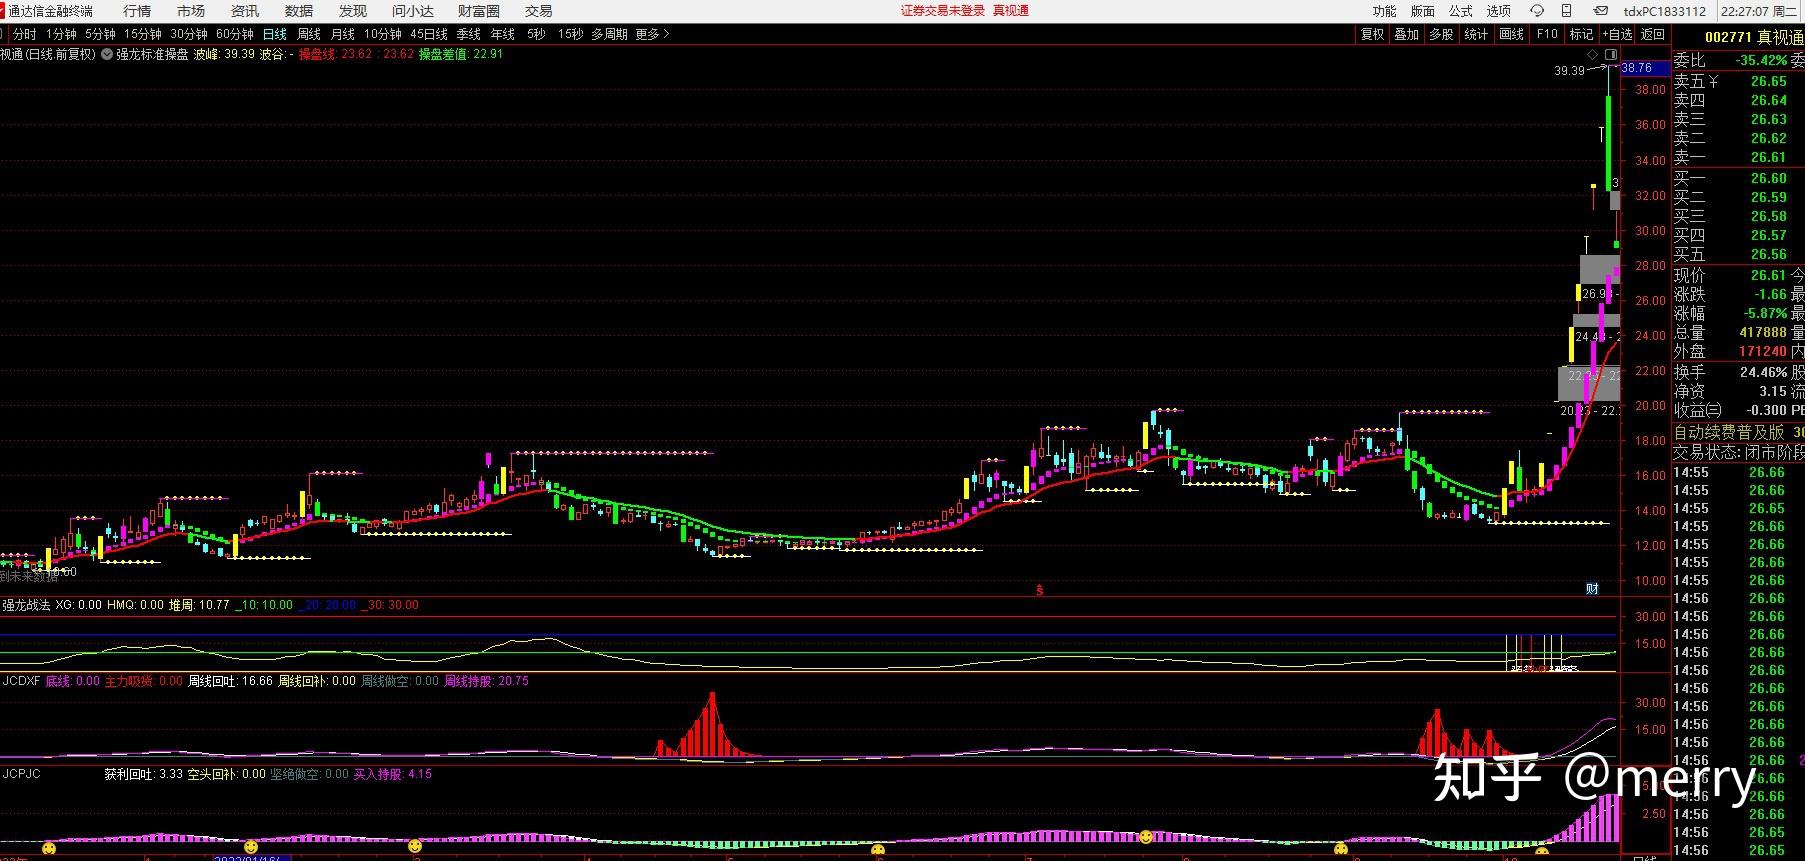Click the 自动续费普及版 link
The width and height of the screenshot is (1805, 861).
1729,433
